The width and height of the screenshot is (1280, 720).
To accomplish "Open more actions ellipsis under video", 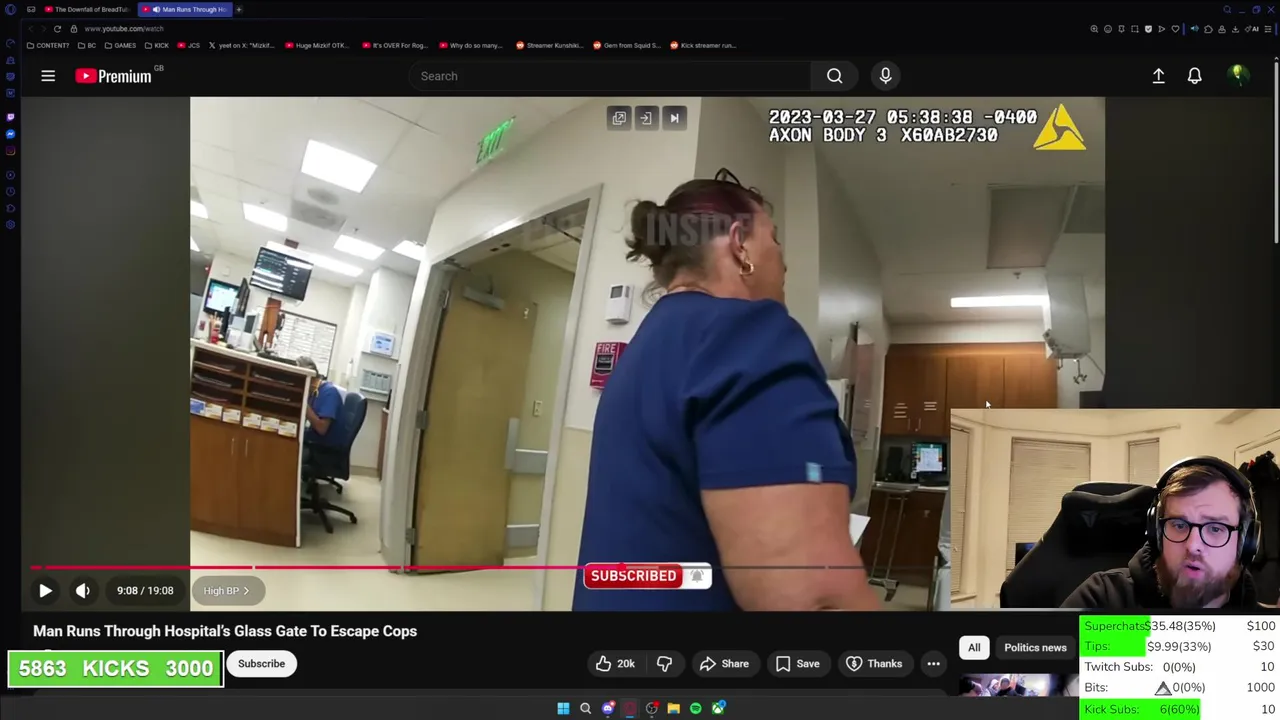I will (x=933, y=664).
